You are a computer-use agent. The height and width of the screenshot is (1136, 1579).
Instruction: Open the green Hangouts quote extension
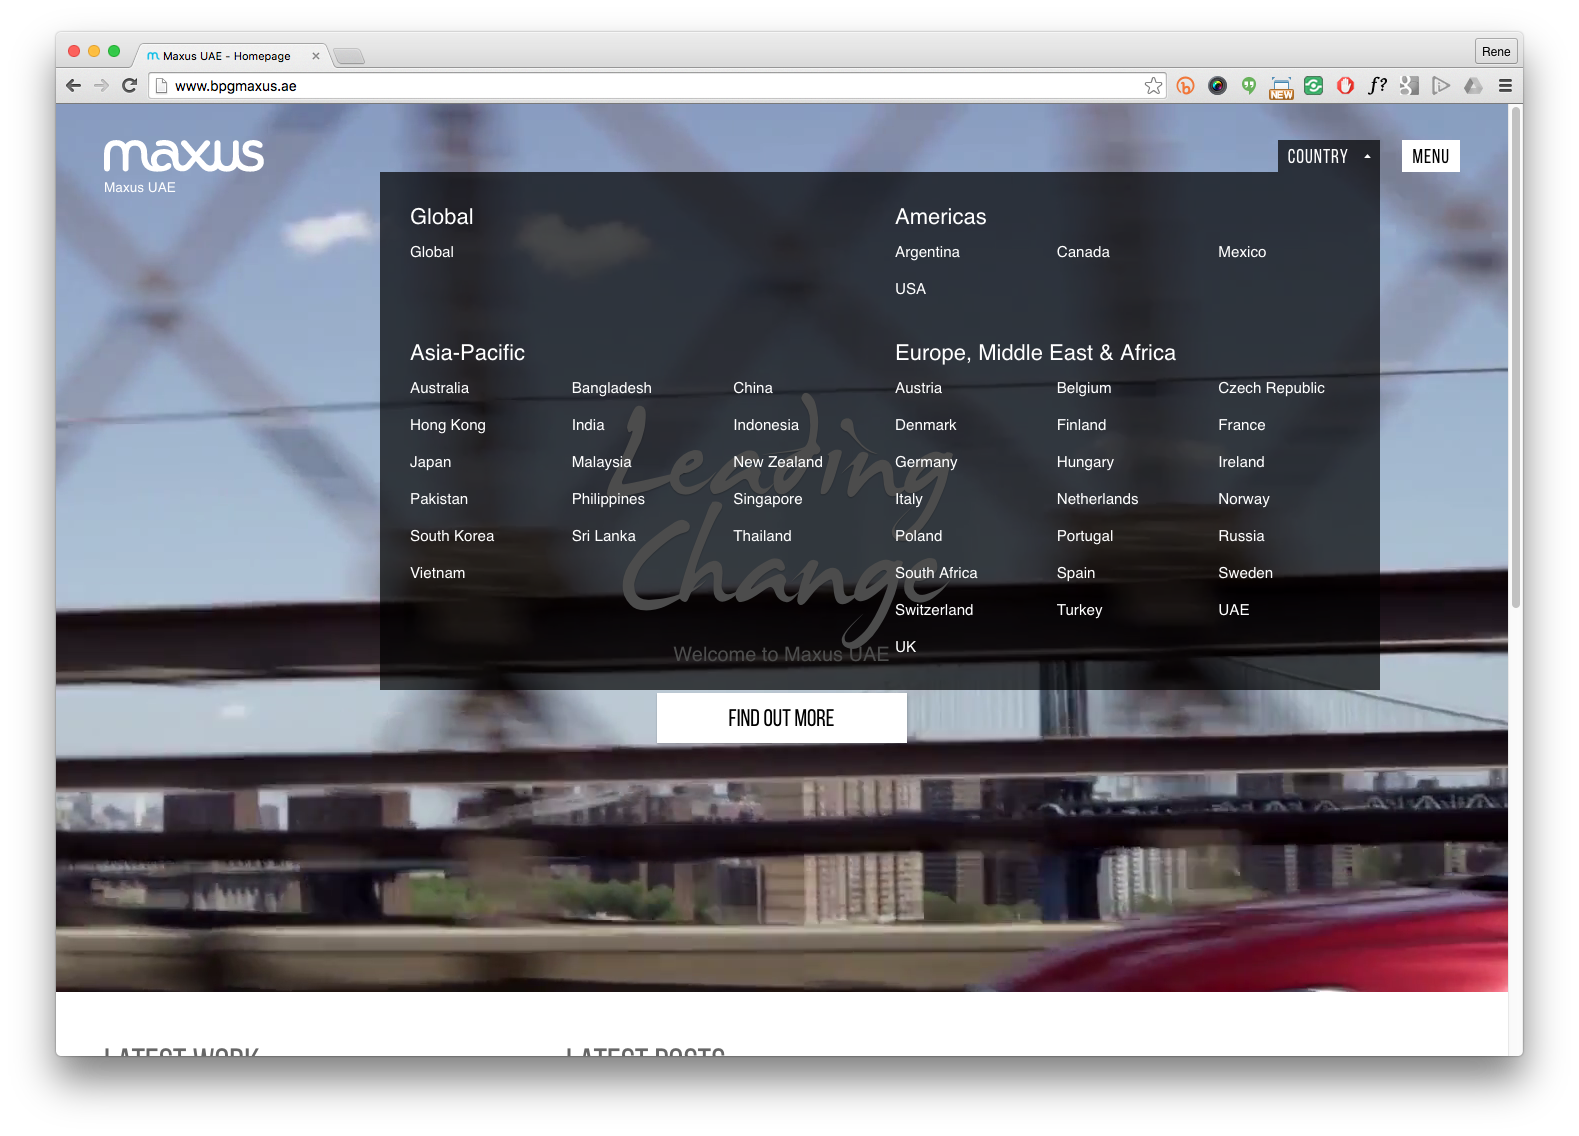click(x=1249, y=86)
